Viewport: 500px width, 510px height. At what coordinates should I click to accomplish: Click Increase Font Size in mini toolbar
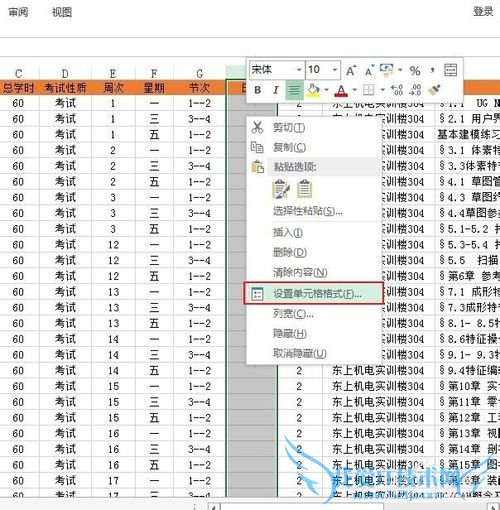pos(351,70)
